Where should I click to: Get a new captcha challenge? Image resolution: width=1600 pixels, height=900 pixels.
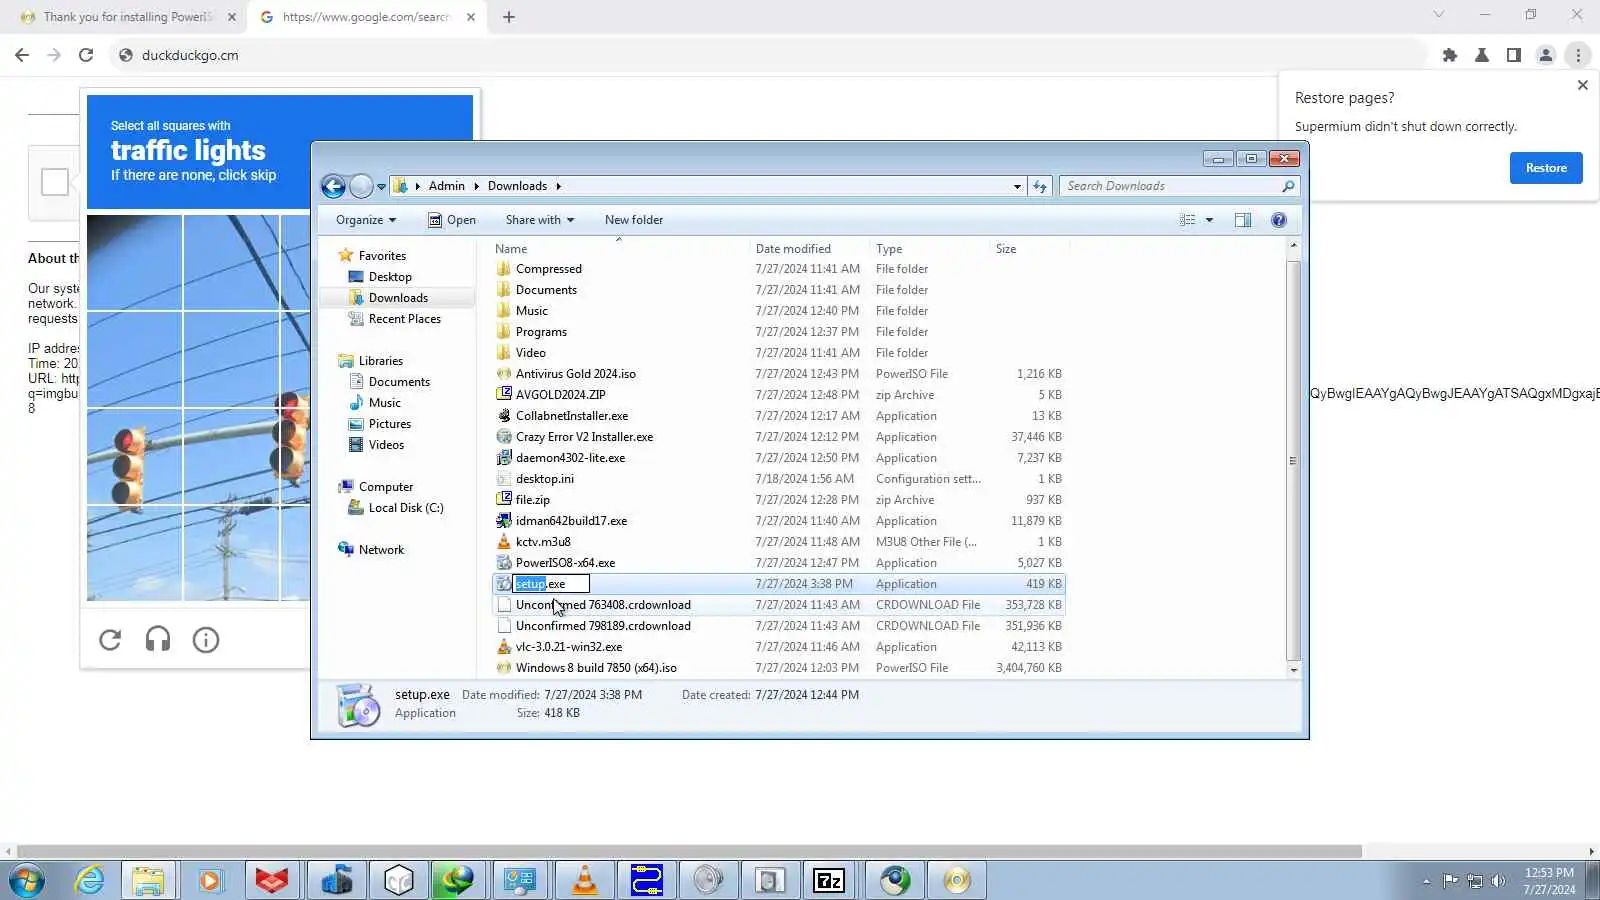110,640
